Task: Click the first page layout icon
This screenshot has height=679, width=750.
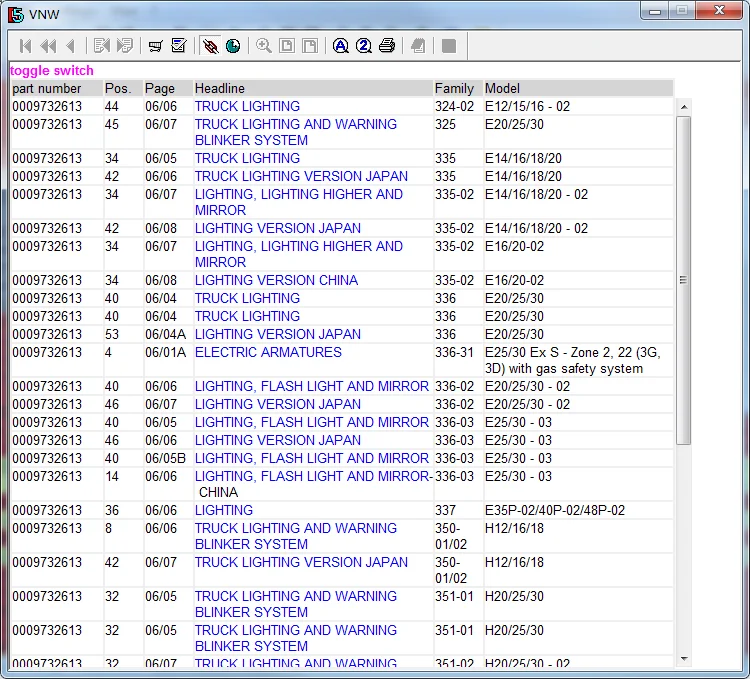Action: tap(287, 46)
